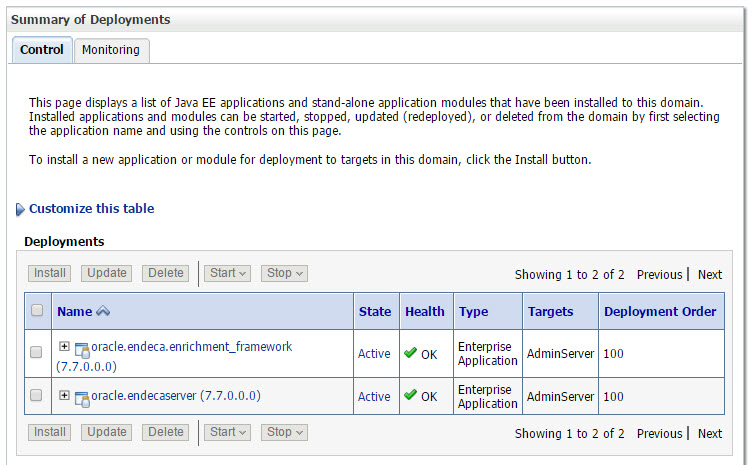This screenshot has width=752, height=465.
Task: Click the Deployments table heading
Action: point(64,242)
